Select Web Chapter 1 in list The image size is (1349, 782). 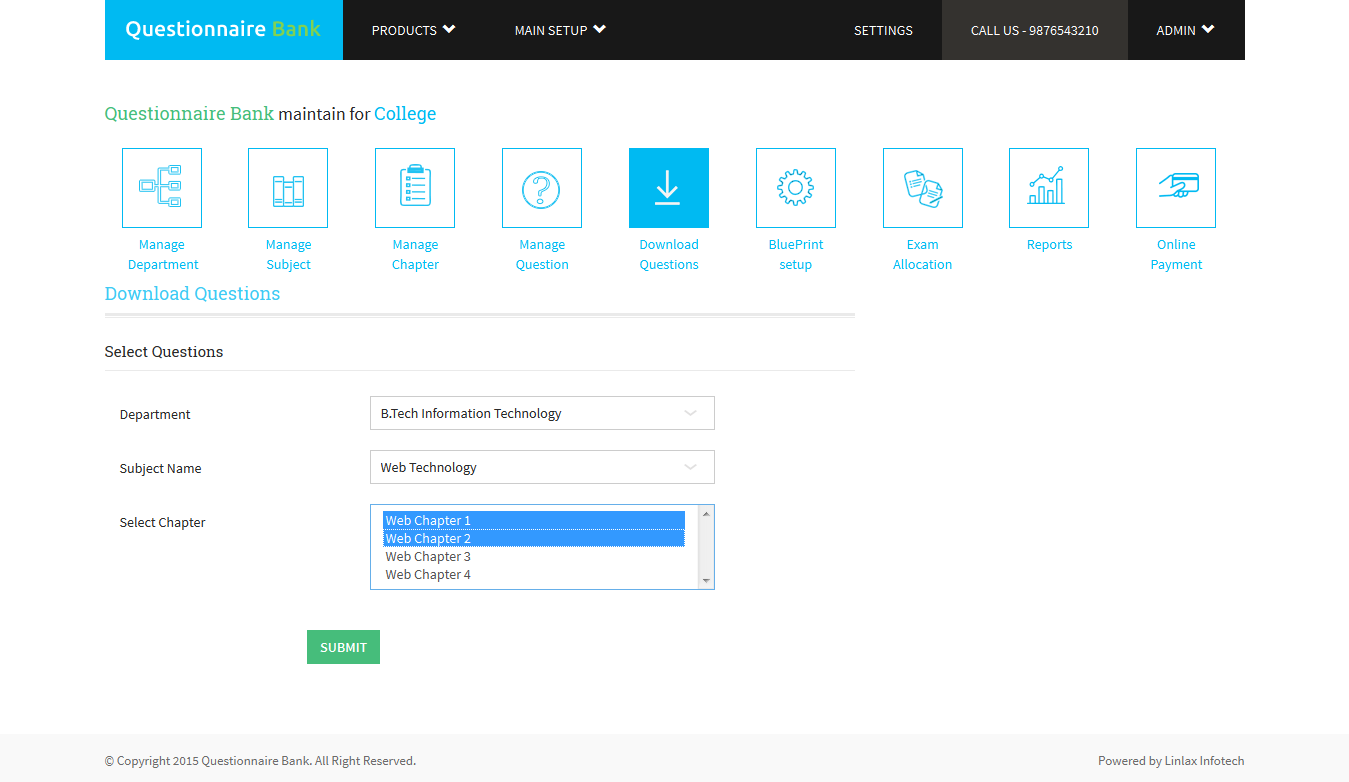click(x=534, y=520)
